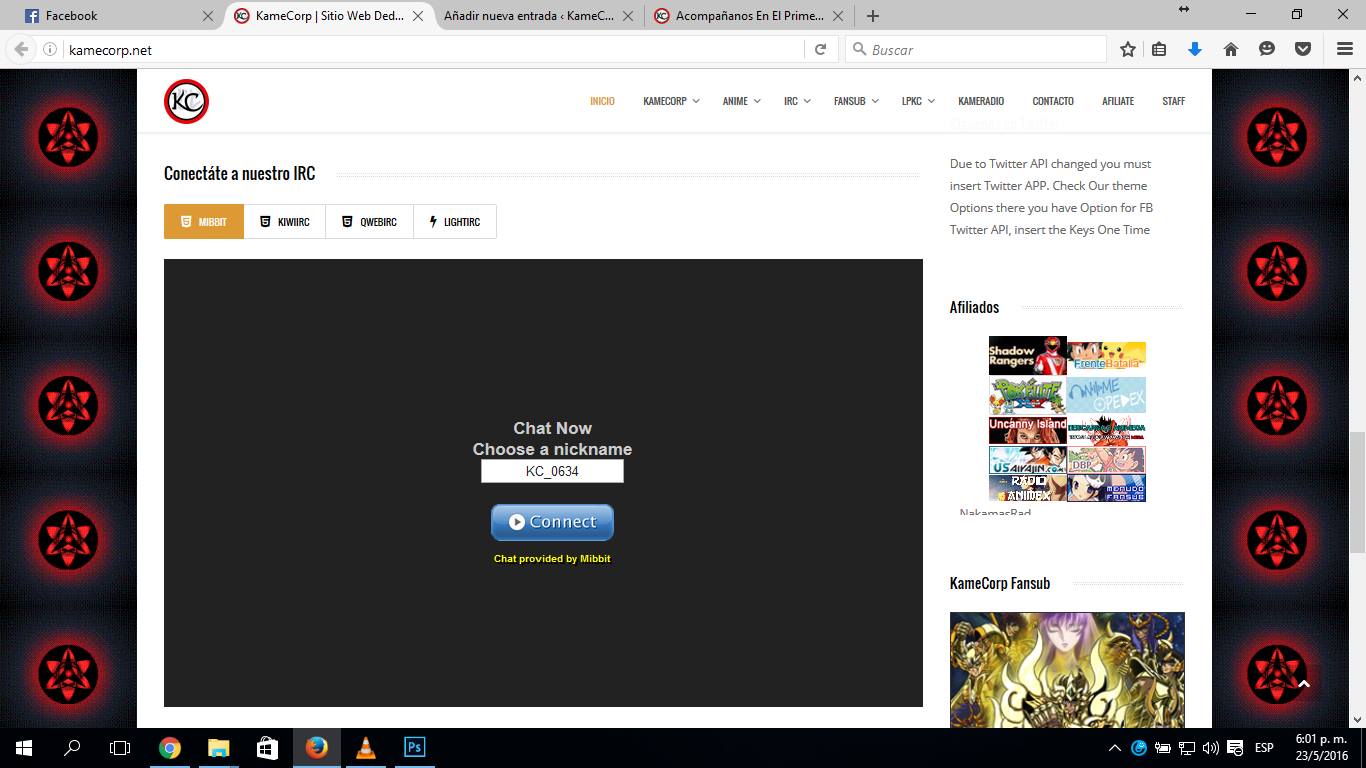The width and height of the screenshot is (1366, 768).
Task: Open Windows Store from the taskbar
Action: coord(267,747)
